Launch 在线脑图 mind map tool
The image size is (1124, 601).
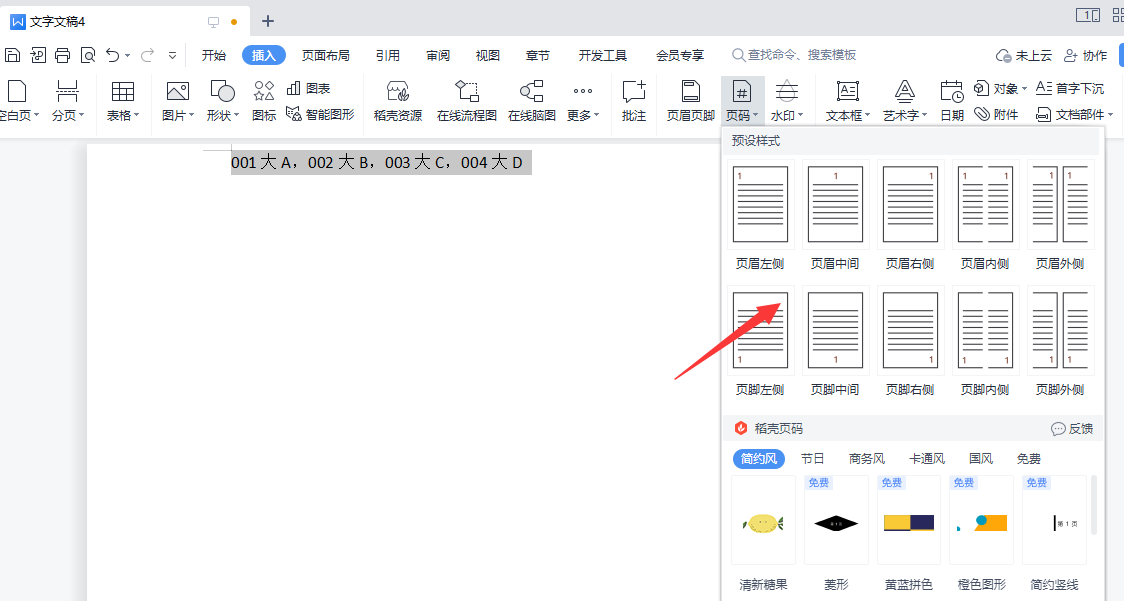pos(532,101)
